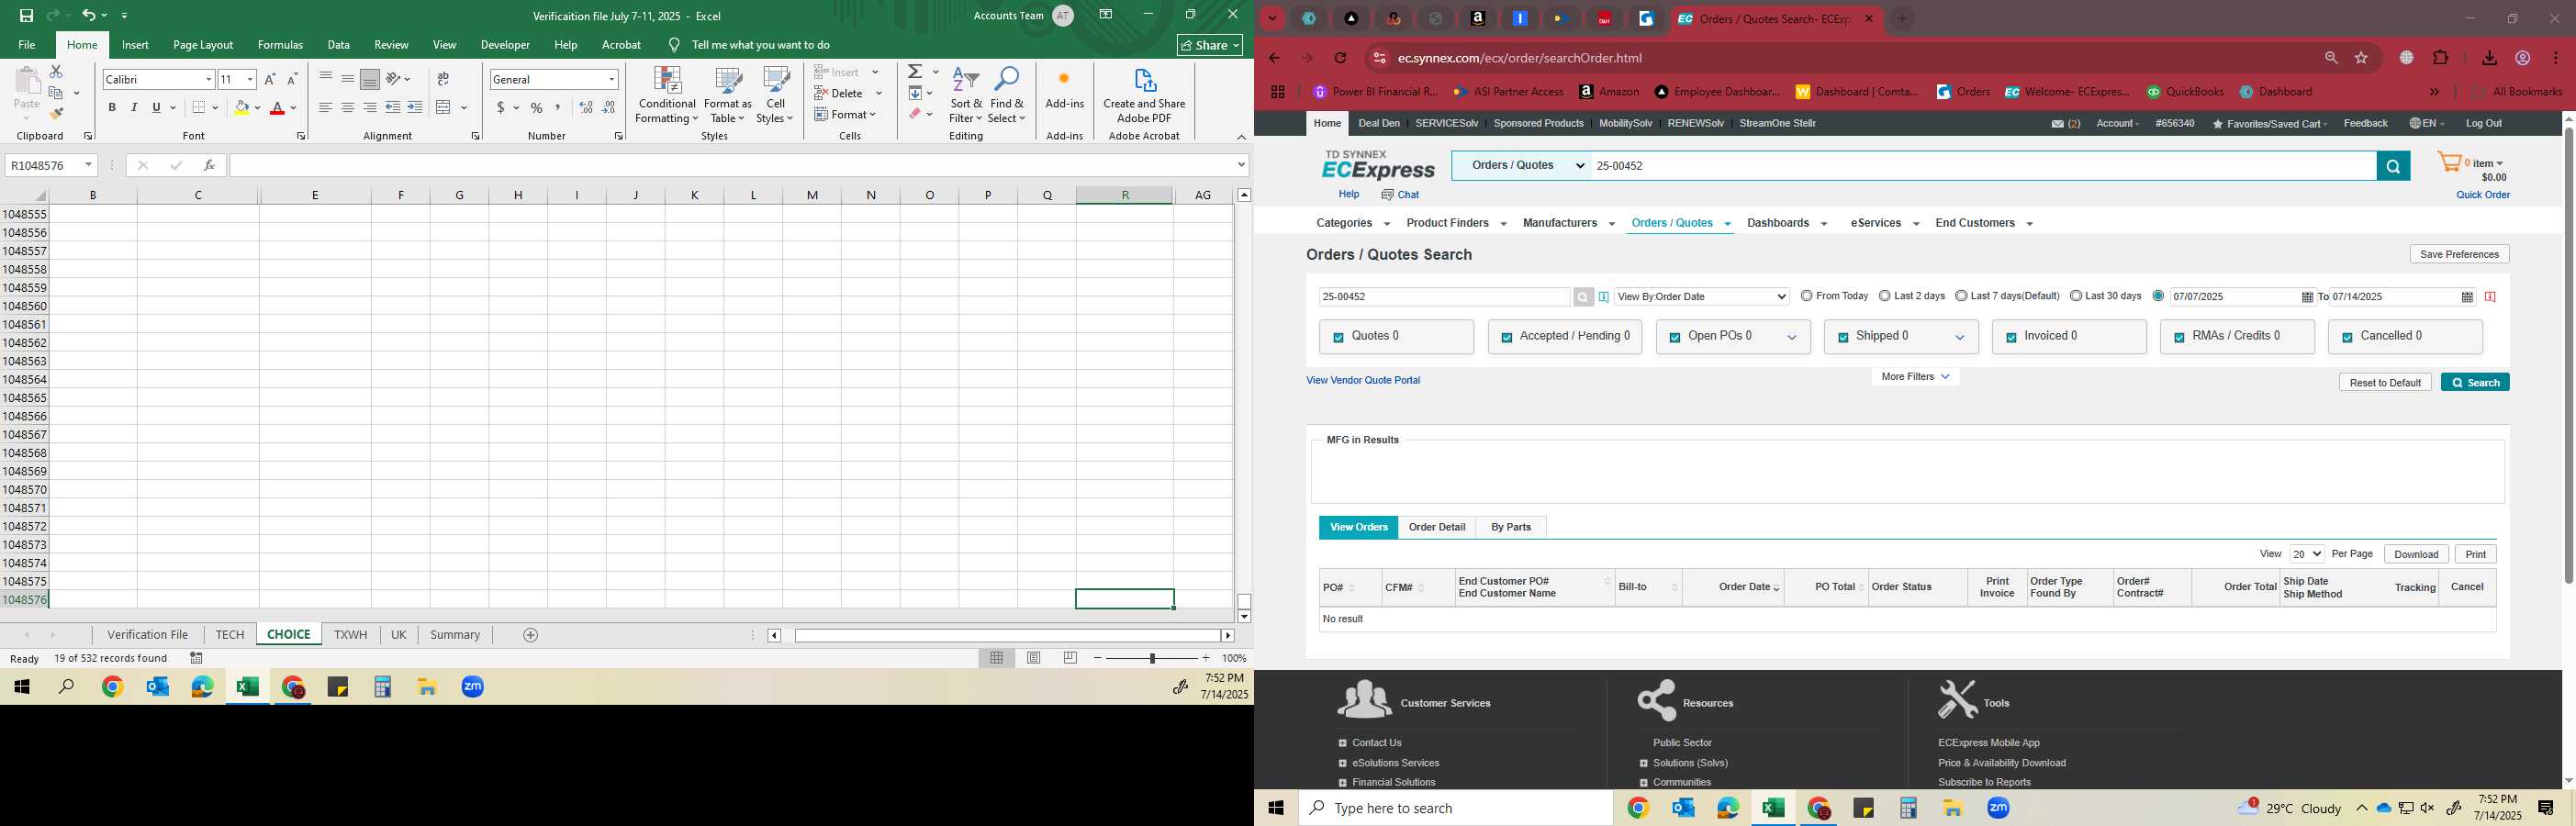Viewport: 2576px width, 826px height.
Task: Click Accounting Number Format dollar icon
Action: click(x=500, y=108)
